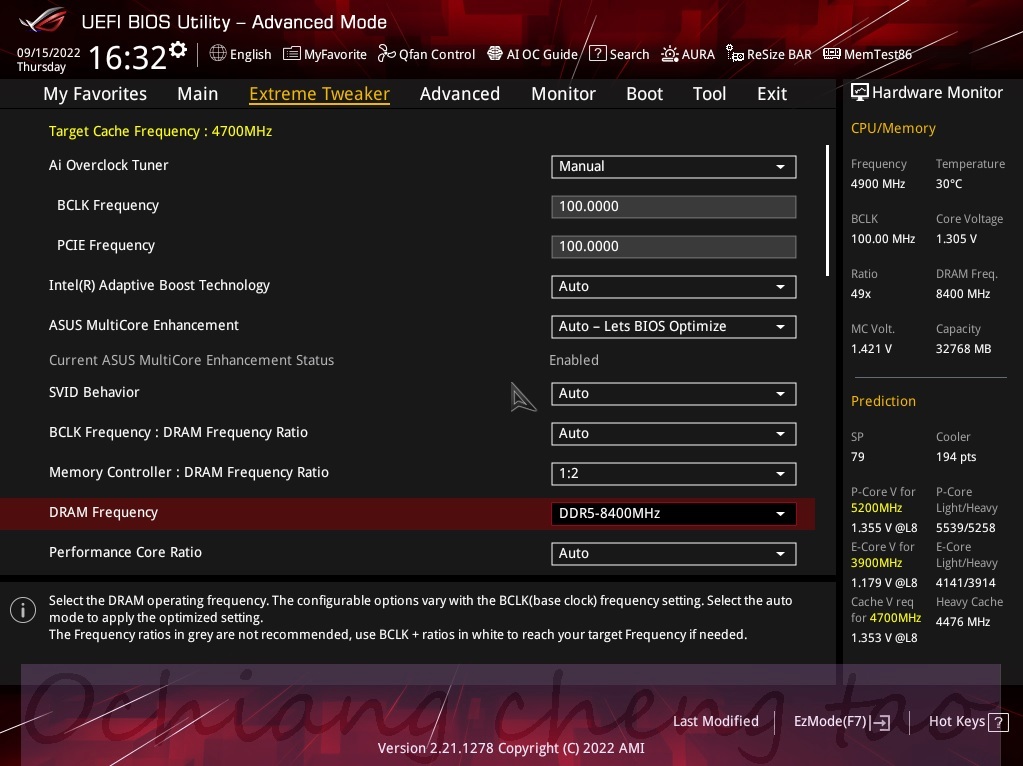Screen dimensions: 1023x766
Task: Open Memory Controller : DRAM Frequency Ratio dropdown
Action: click(673, 473)
